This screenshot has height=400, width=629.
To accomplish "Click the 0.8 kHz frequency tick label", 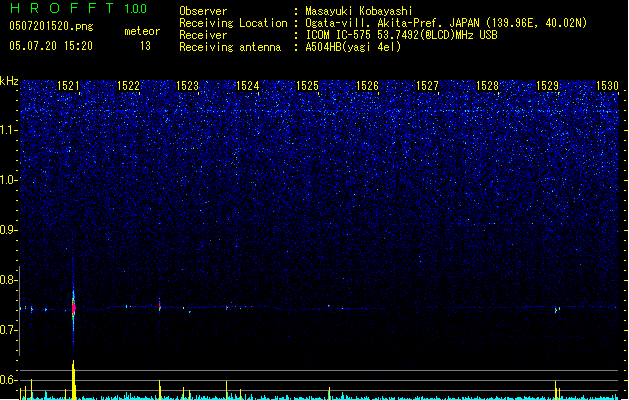I will (x=9, y=280).
